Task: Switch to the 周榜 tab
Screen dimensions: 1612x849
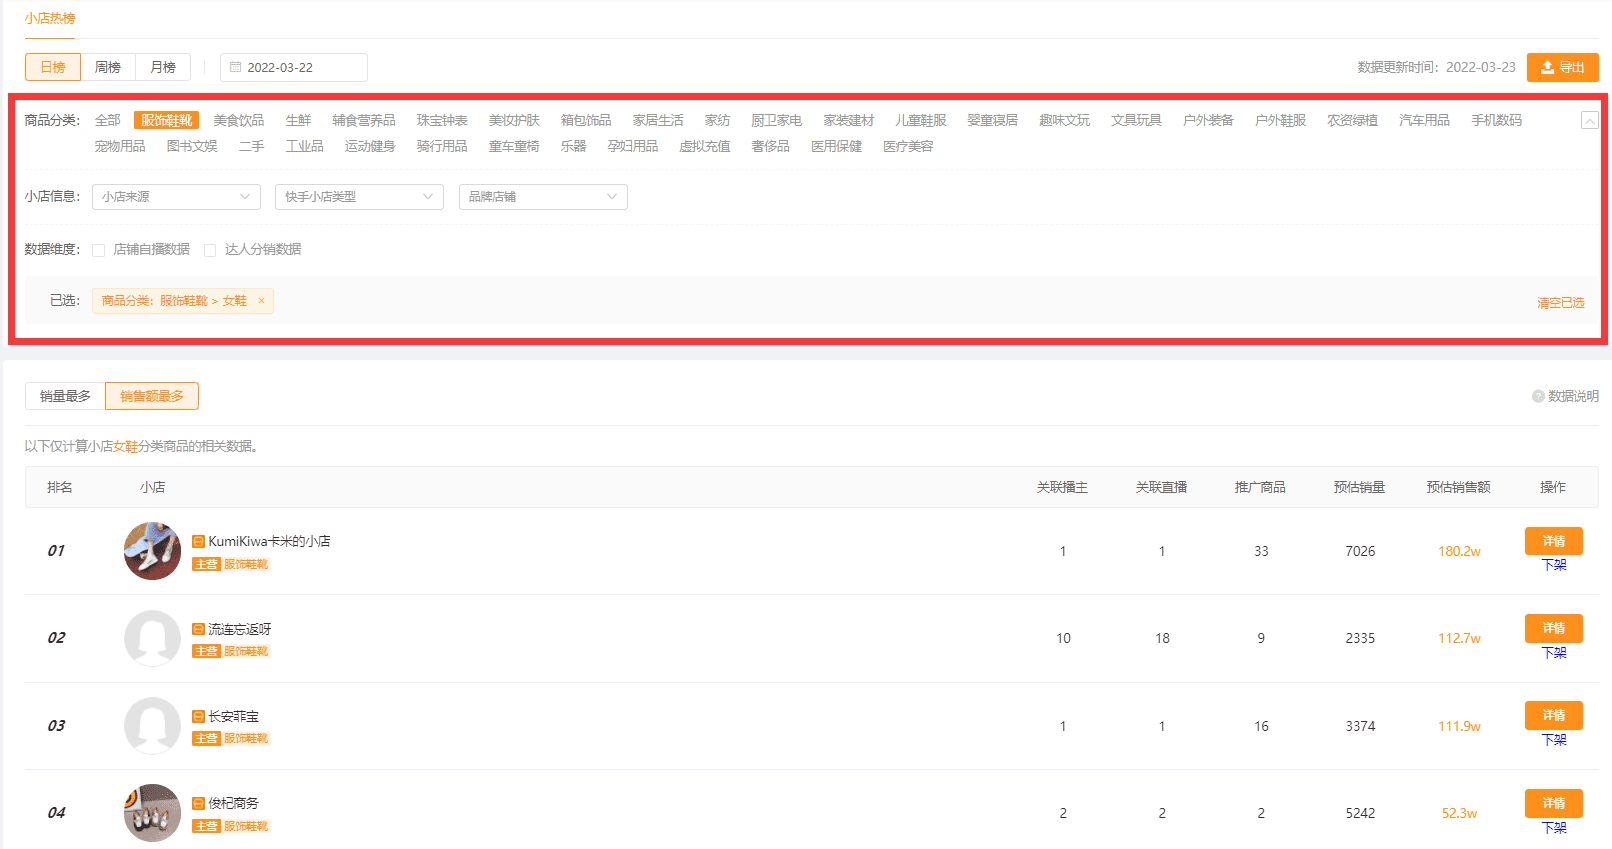Action: [x=108, y=67]
